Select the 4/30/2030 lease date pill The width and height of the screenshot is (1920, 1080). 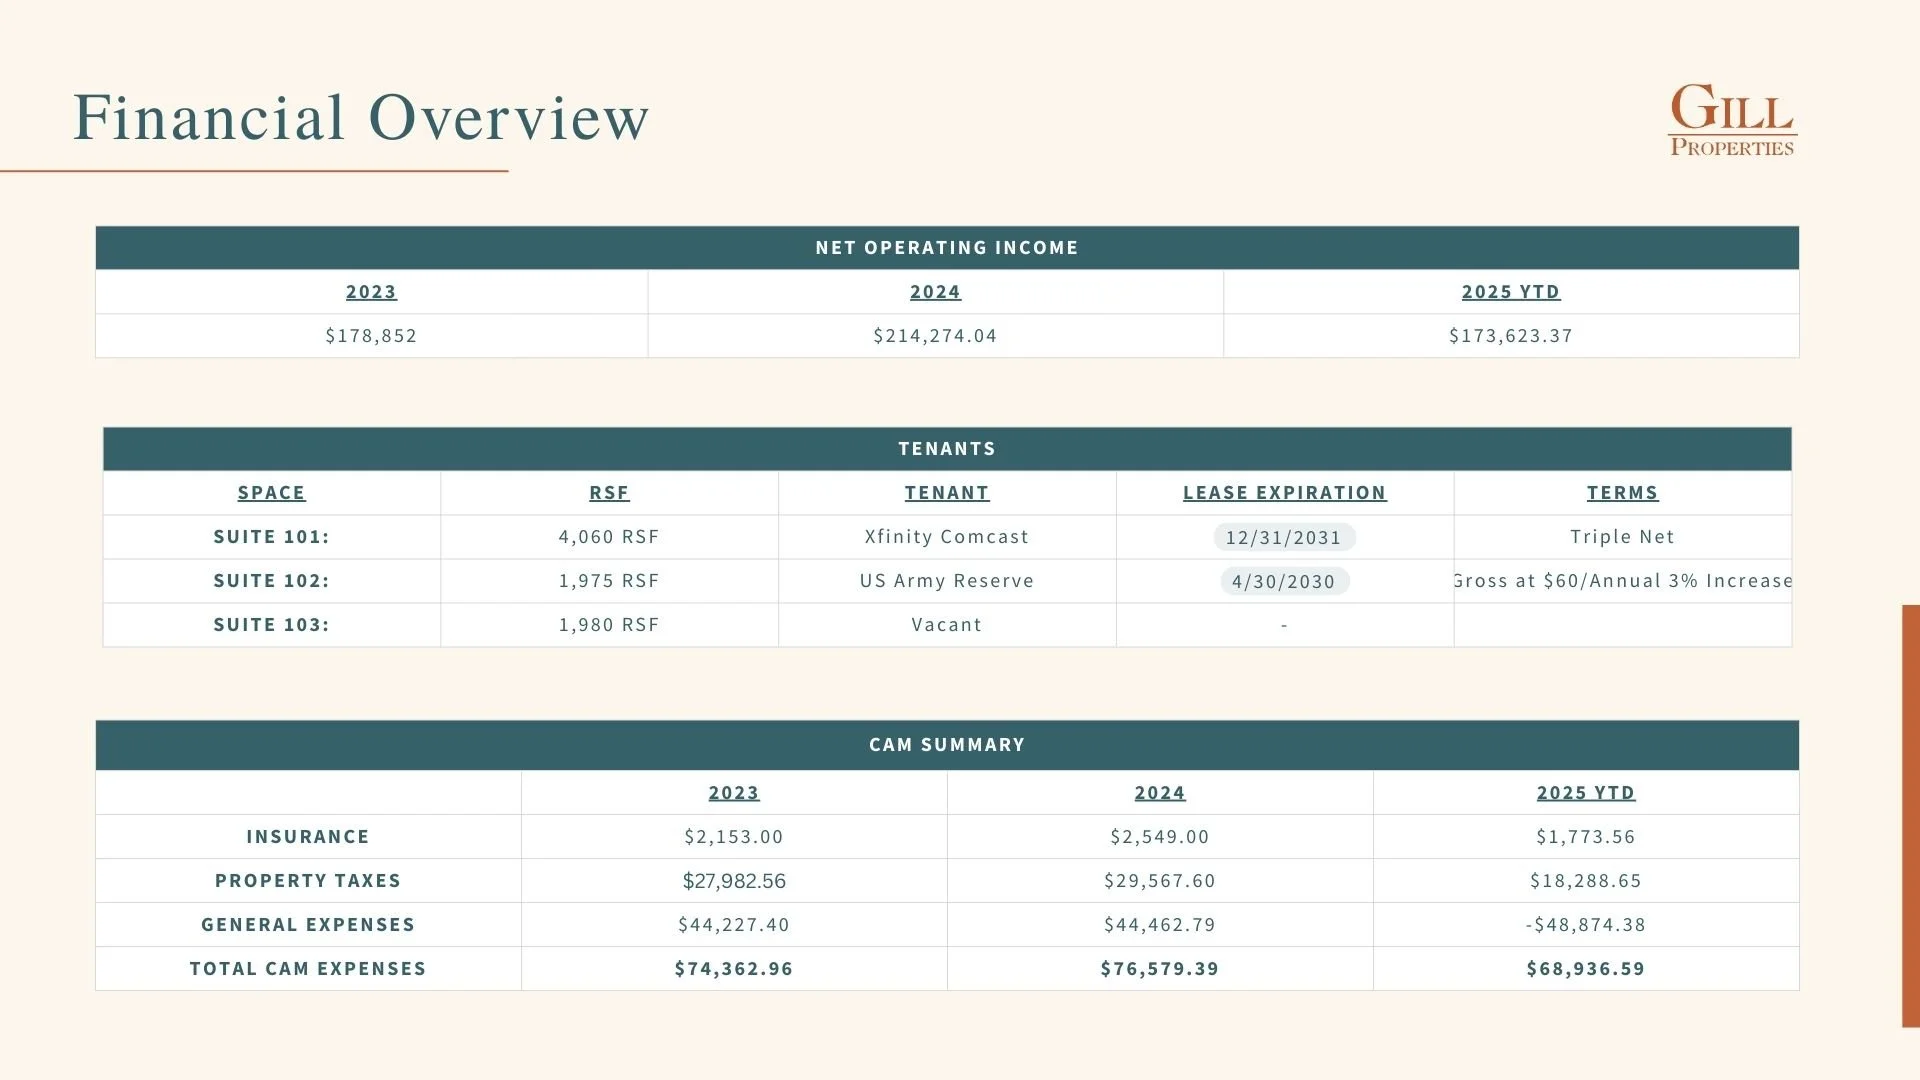tap(1284, 581)
